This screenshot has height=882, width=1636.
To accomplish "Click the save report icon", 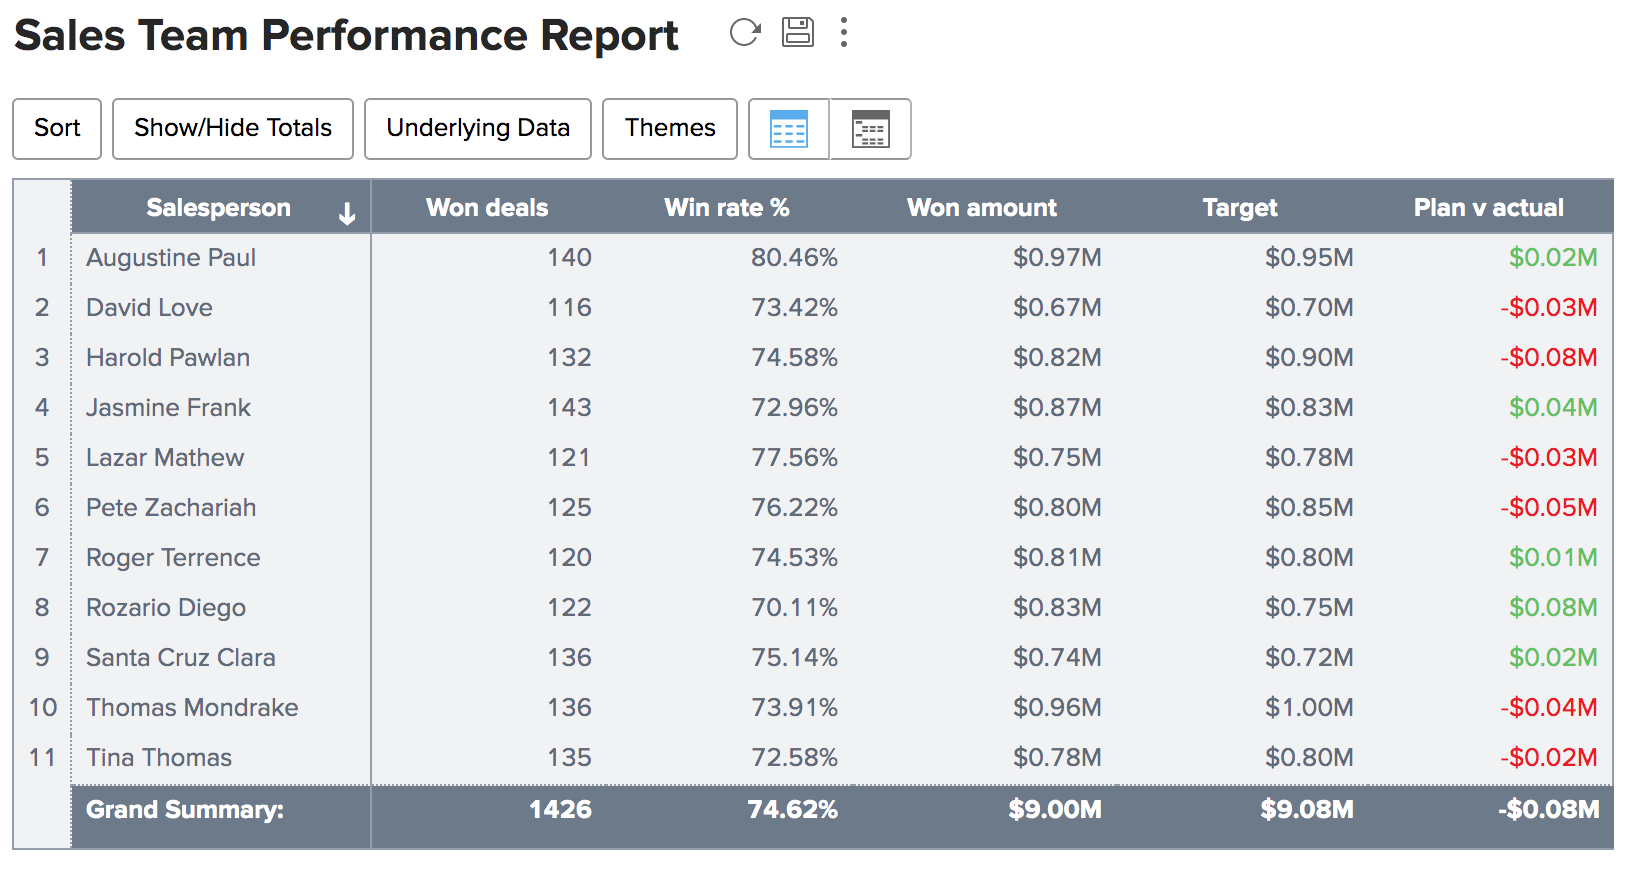I will coord(797,32).
